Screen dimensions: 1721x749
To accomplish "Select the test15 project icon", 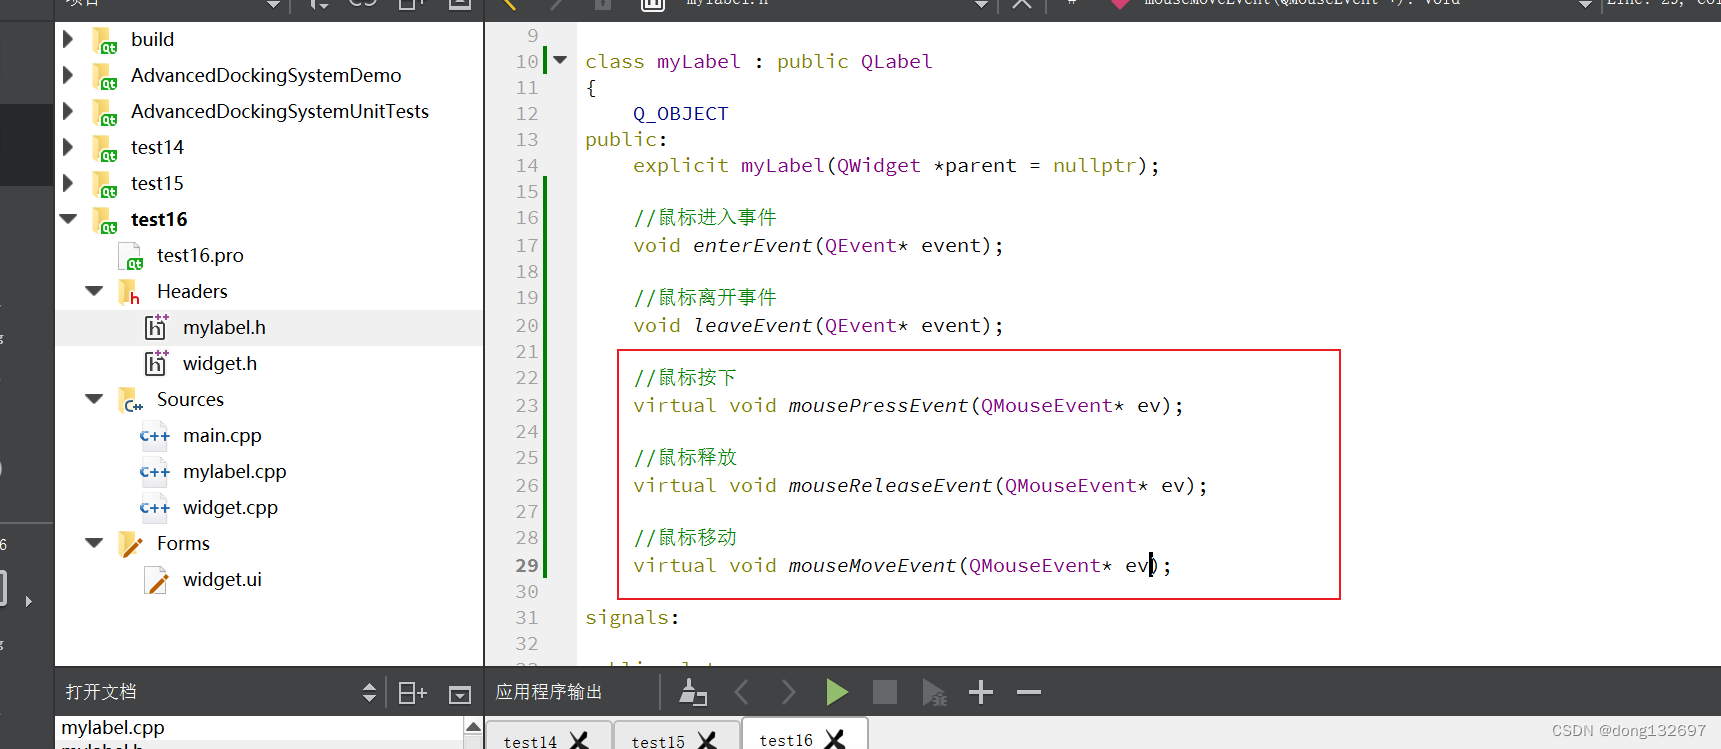I will click(x=105, y=184).
